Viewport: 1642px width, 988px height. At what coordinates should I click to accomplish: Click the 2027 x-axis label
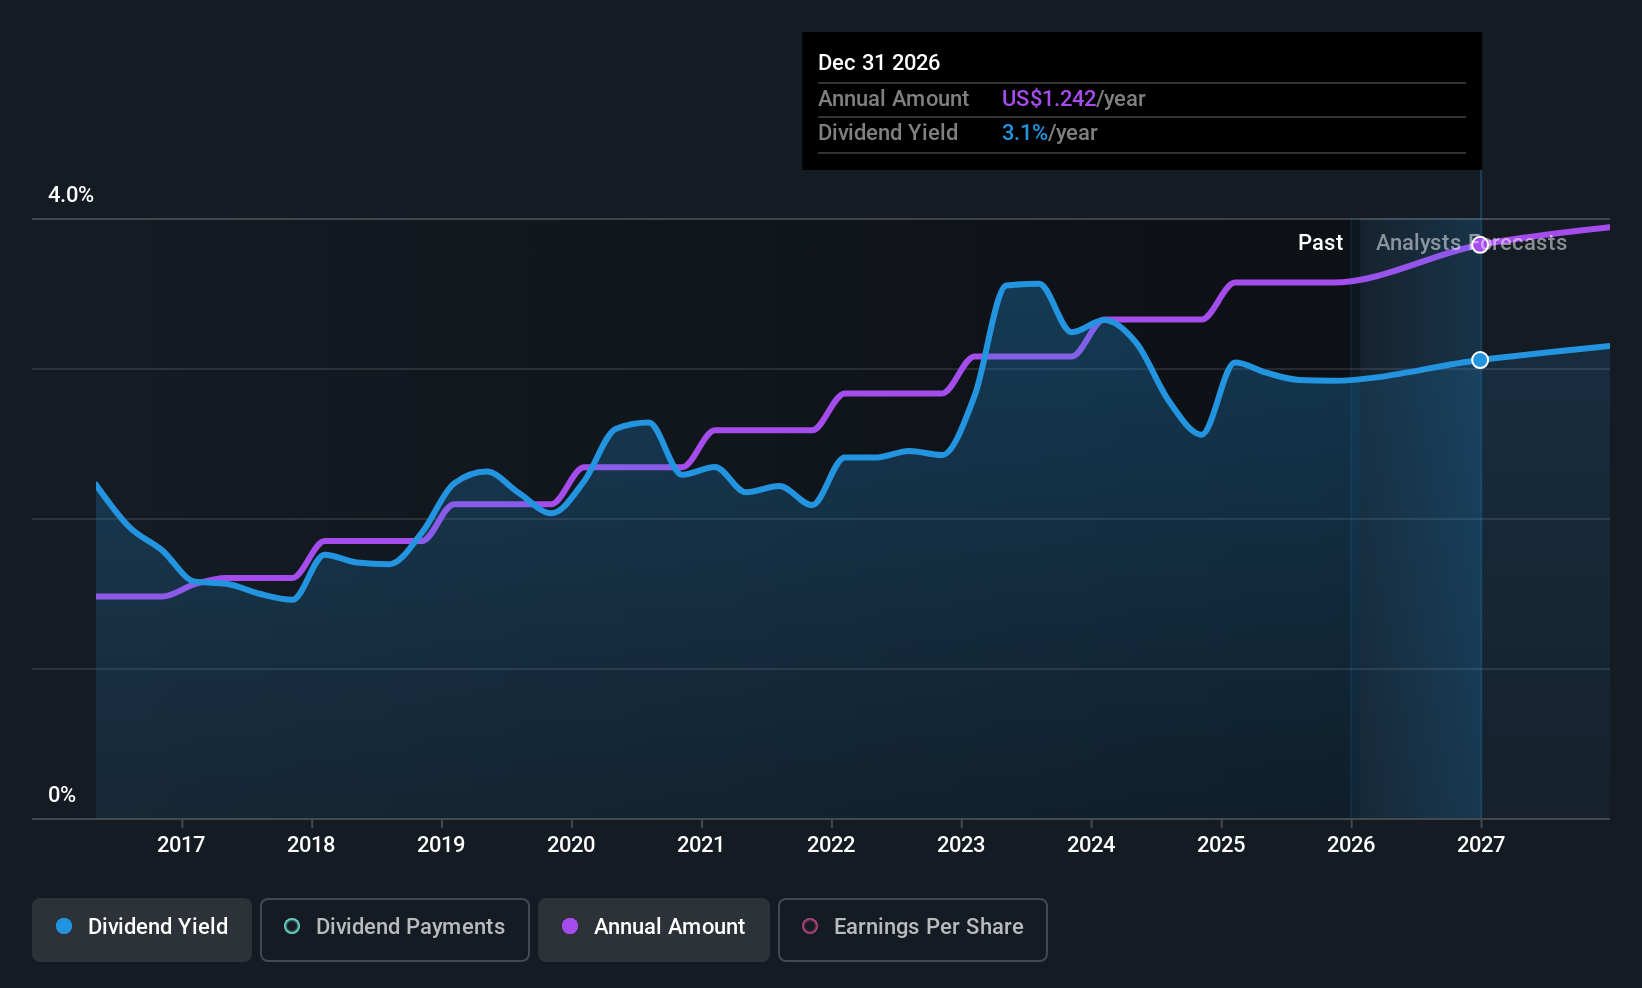coord(1481,845)
